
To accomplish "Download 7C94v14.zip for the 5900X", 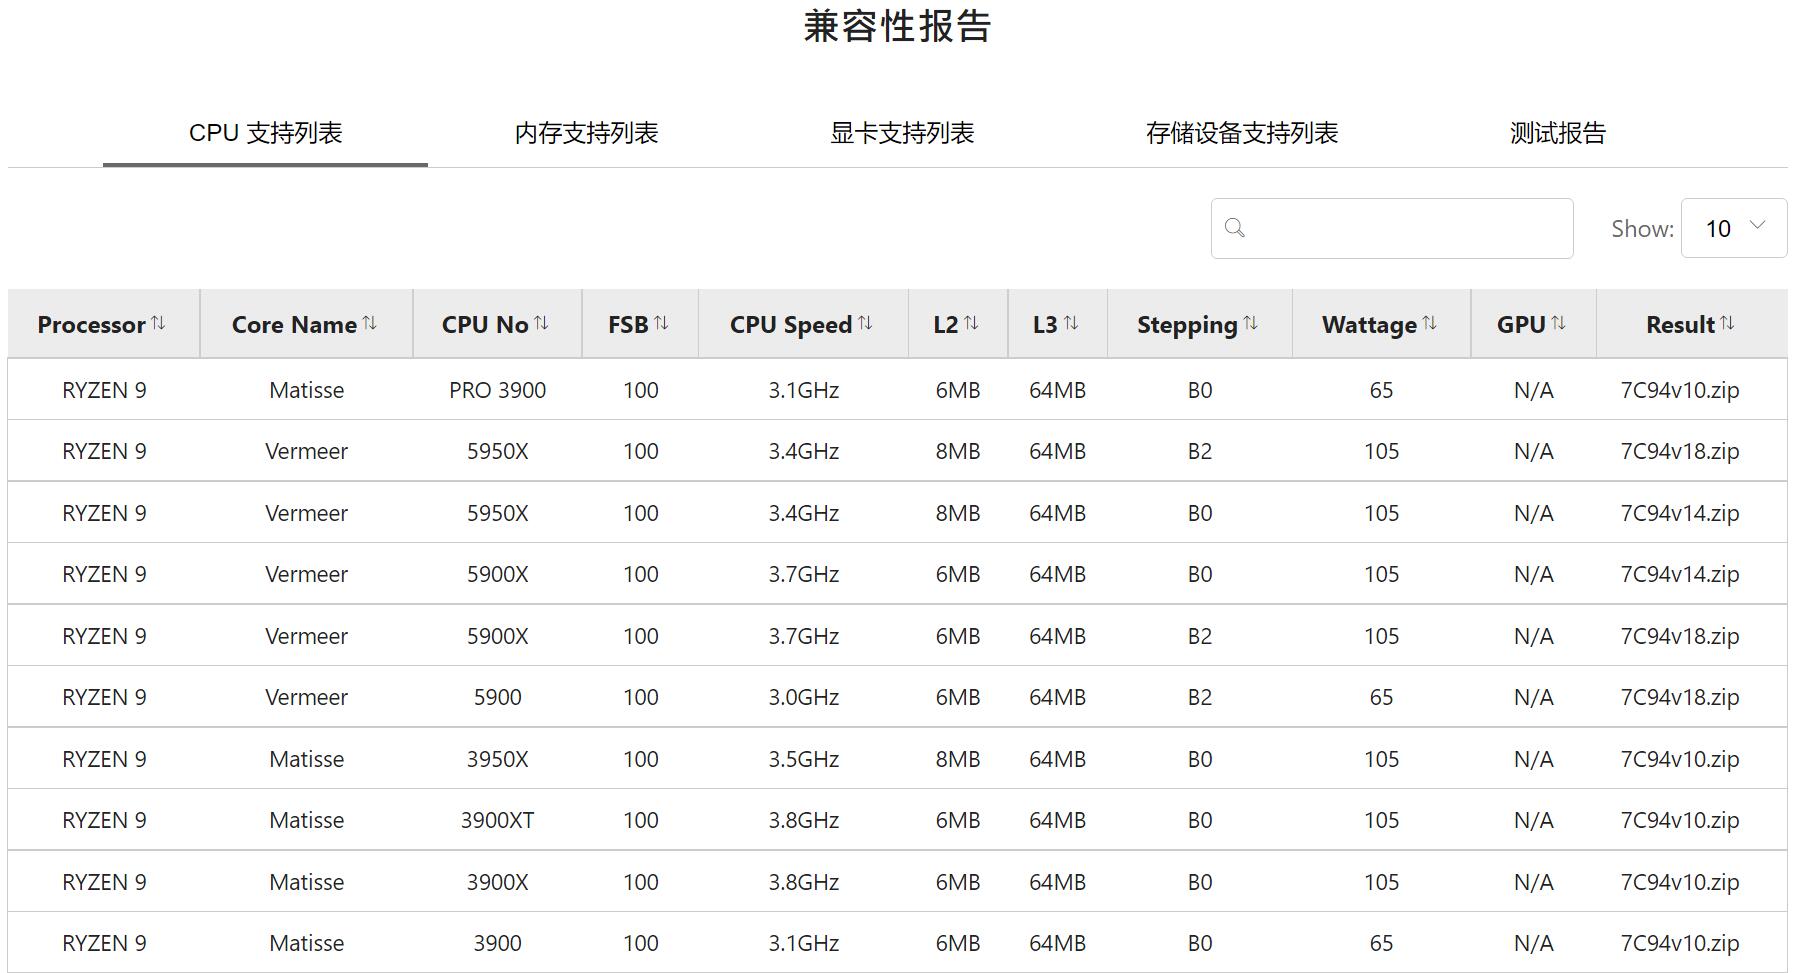I will (1685, 573).
